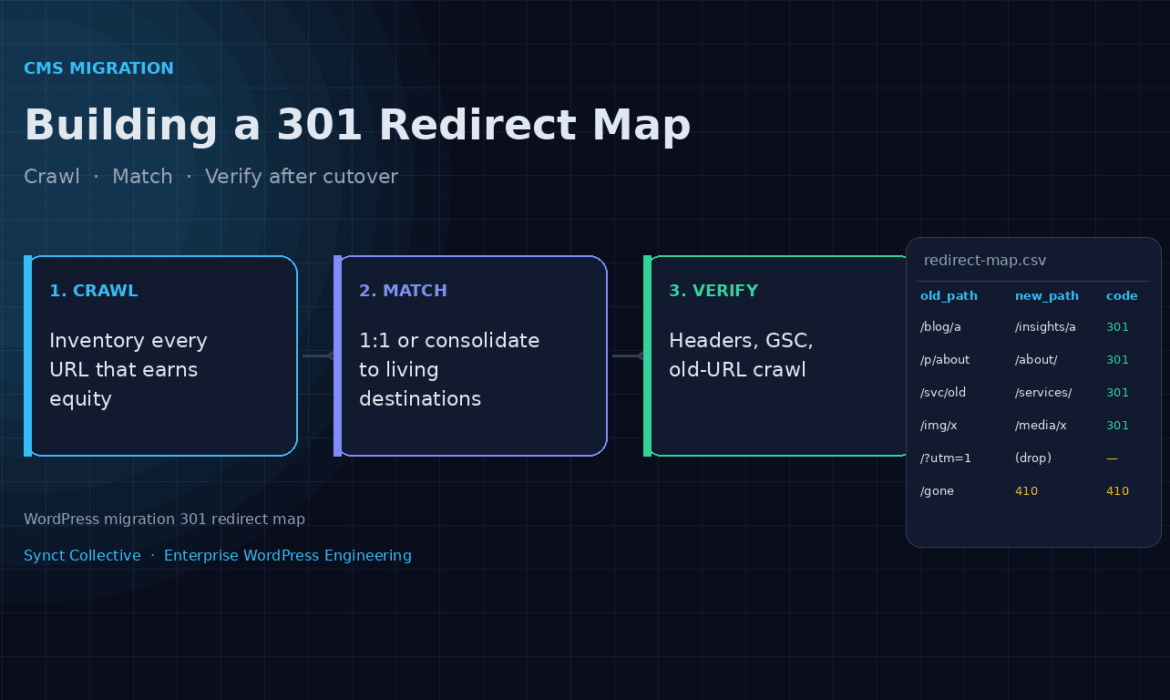Select the 2. MATCH heading
Image resolution: width=1170 pixels, height=700 pixels.
pos(403,290)
